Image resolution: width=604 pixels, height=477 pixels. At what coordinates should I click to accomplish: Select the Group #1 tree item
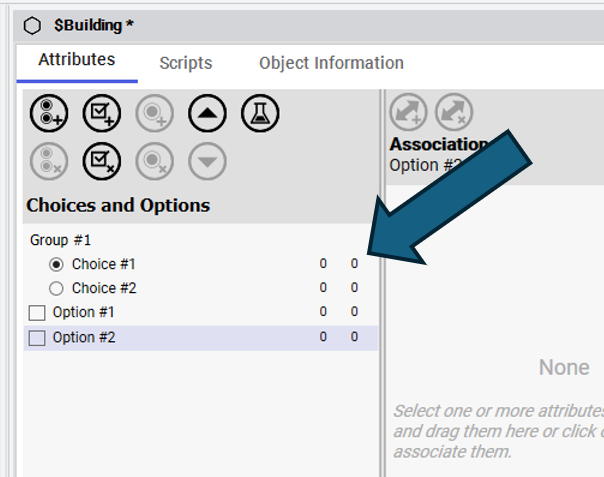pos(60,240)
